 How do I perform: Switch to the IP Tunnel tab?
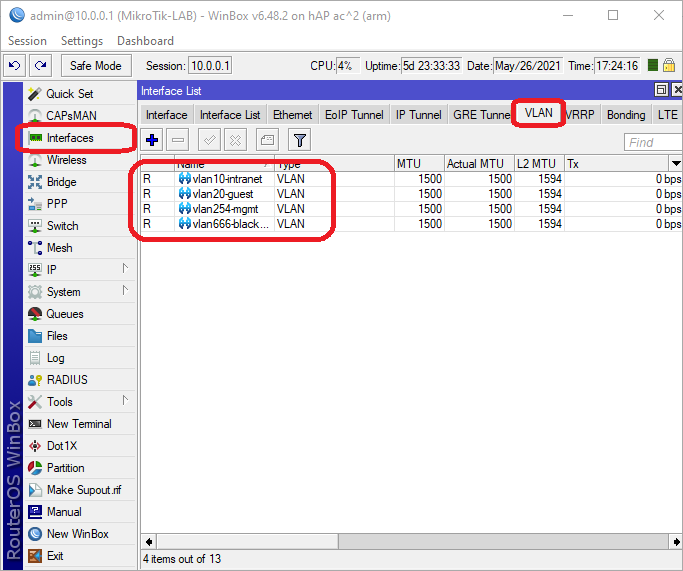[419, 115]
